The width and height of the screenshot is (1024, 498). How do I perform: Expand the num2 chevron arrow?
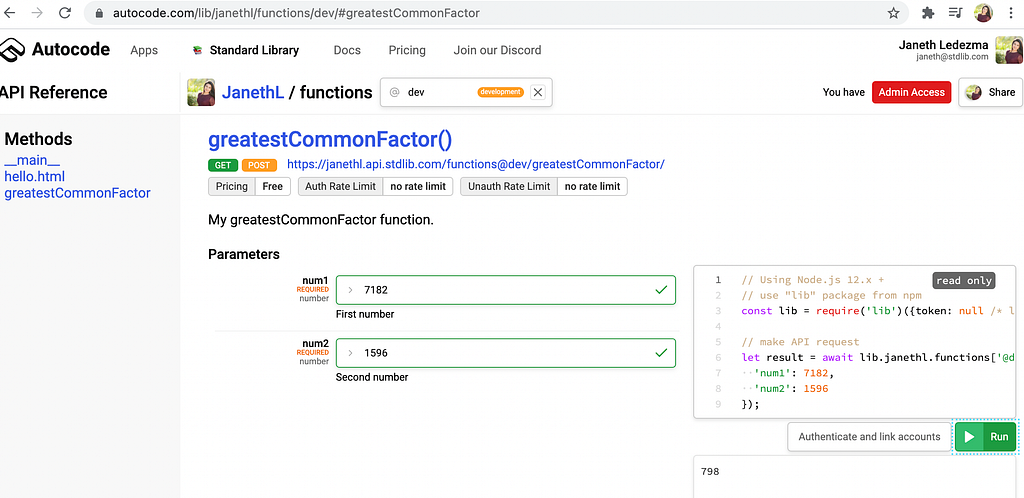[x=351, y=352]
